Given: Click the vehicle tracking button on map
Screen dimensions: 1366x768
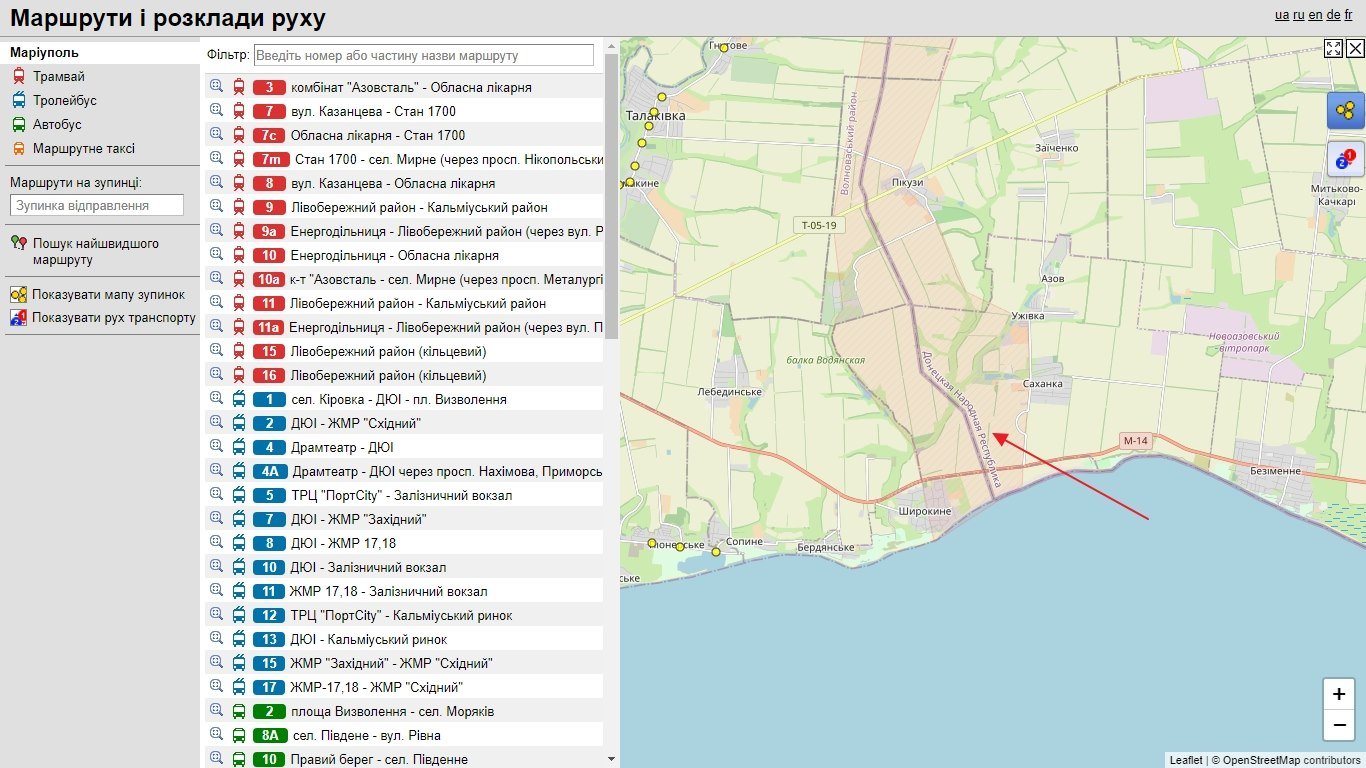Looking at the screenshot, I should pyautogui.click(x=1345, y=159).
